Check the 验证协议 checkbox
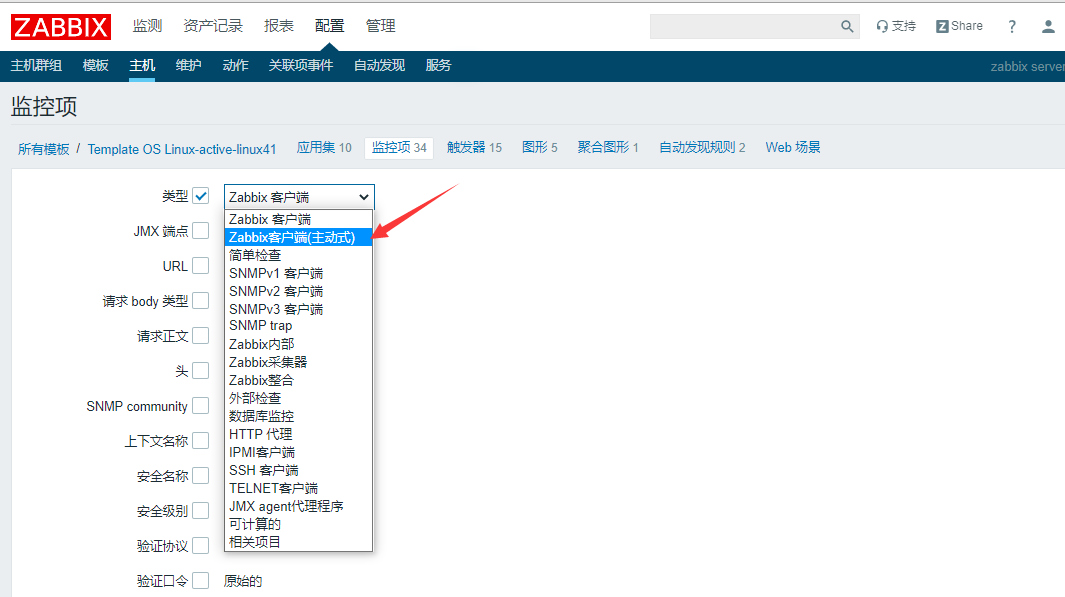 (x=200, y=545)
